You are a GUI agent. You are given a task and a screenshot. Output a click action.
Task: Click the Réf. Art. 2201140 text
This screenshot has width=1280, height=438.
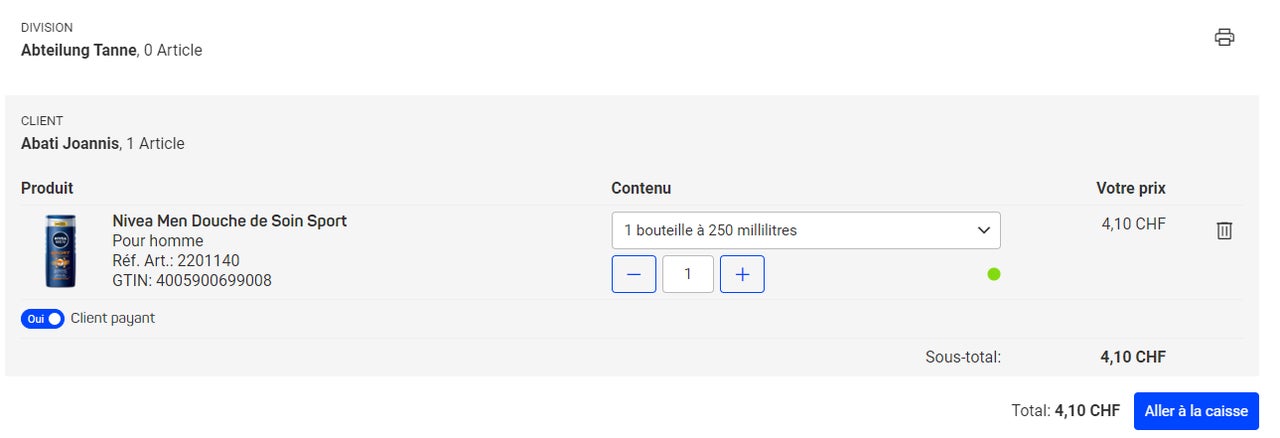[x=176, y=261]
